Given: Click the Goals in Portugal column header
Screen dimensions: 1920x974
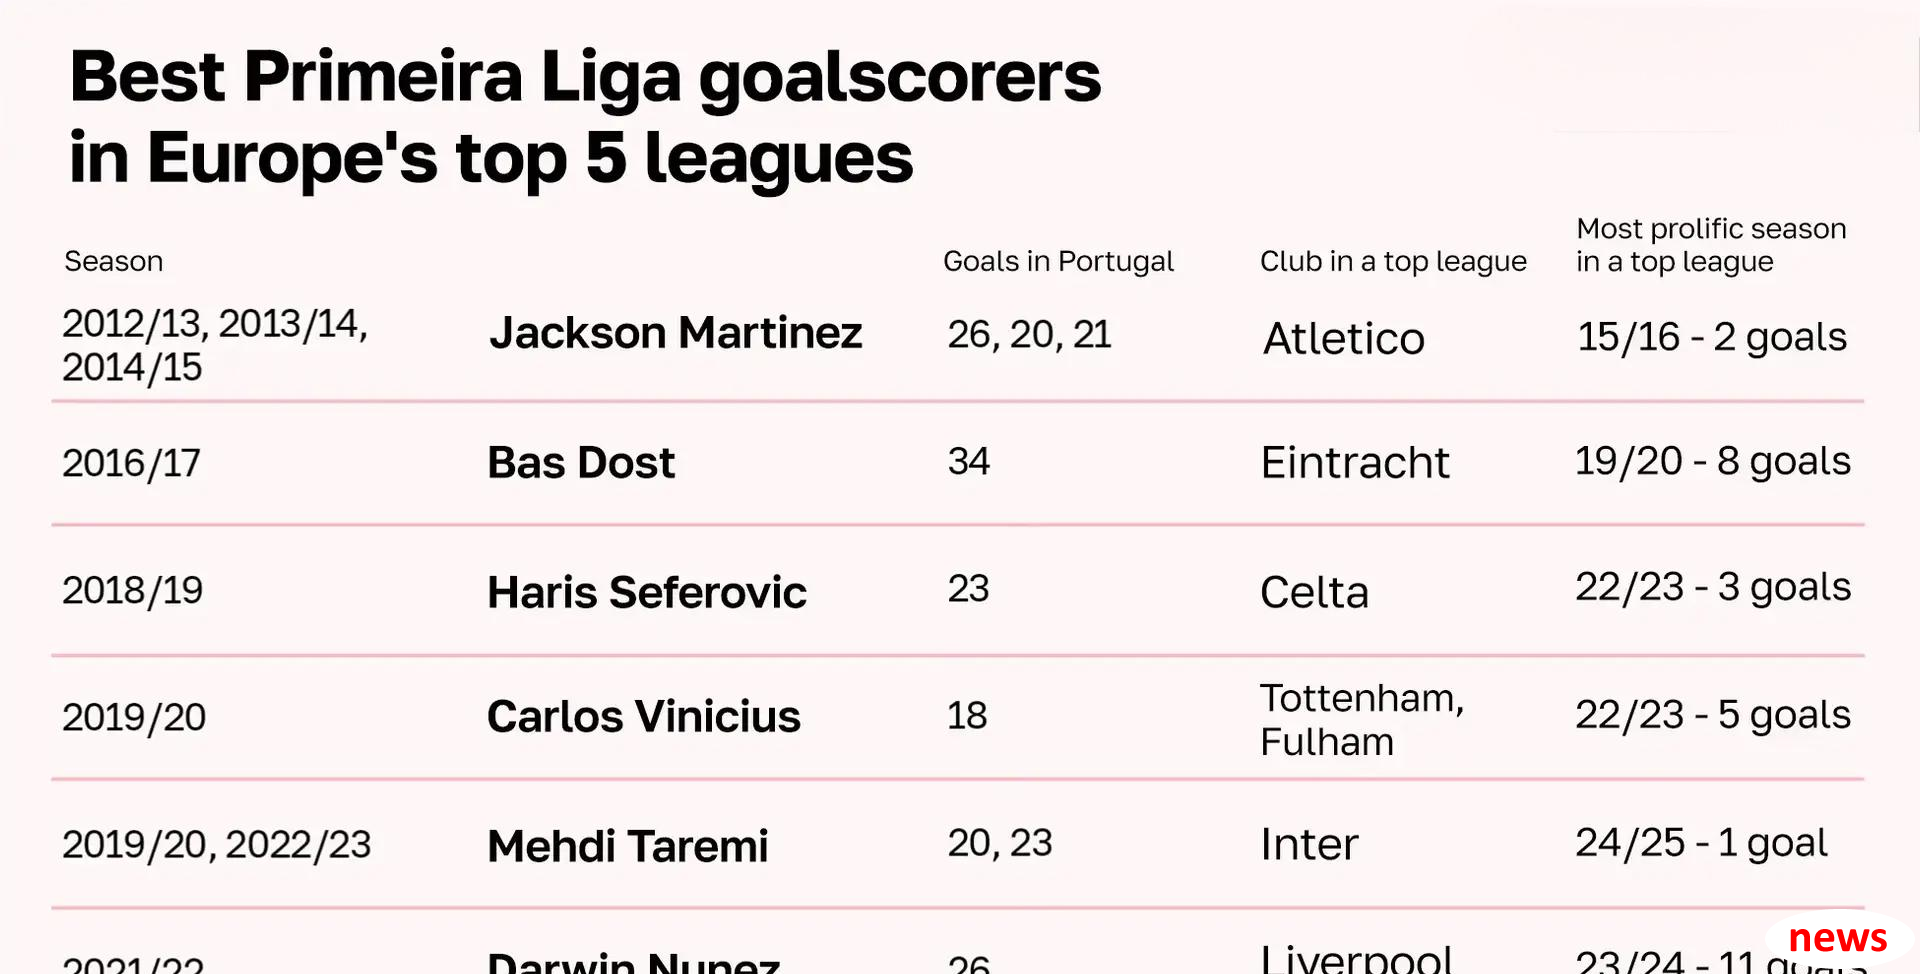Looking at the screenshot, I should 1058,261.
